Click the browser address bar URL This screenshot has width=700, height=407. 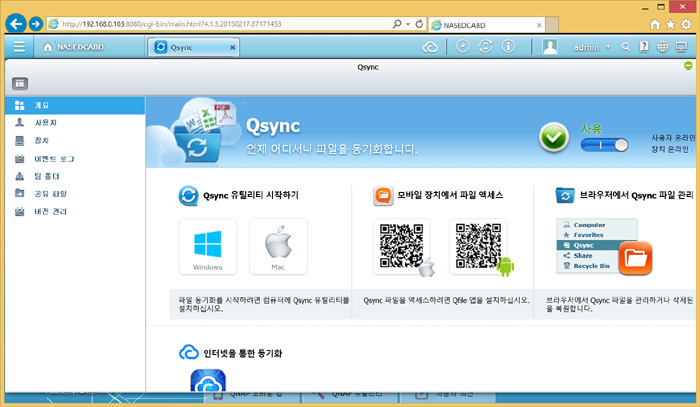pyautogui.click(x=171, y=24)
